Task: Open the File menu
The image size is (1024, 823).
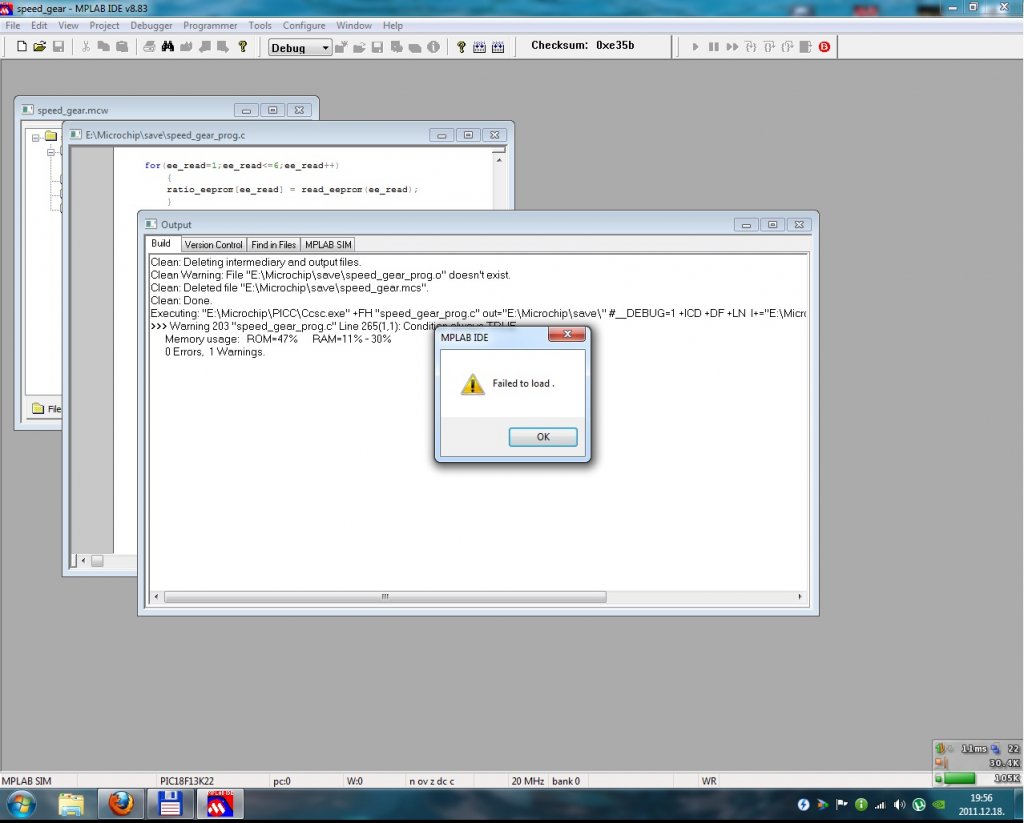Action: point(12,25)
